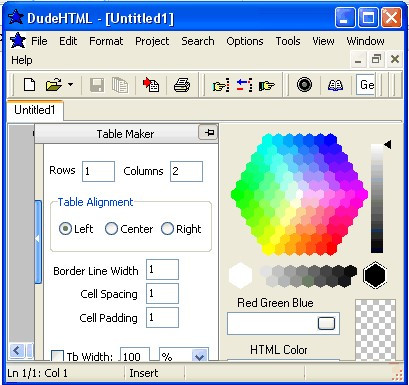The image size is (409, 385).
Task: Expand the open folder dropdown arrow
Action: coord(70,85)
